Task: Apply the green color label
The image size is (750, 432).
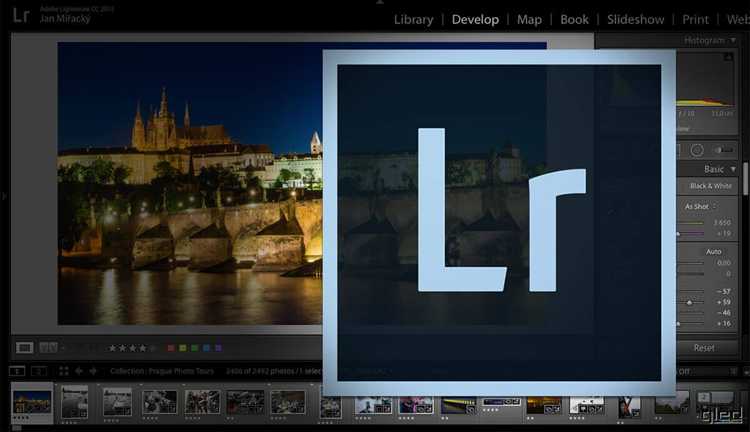Action: tap(195, 348)
